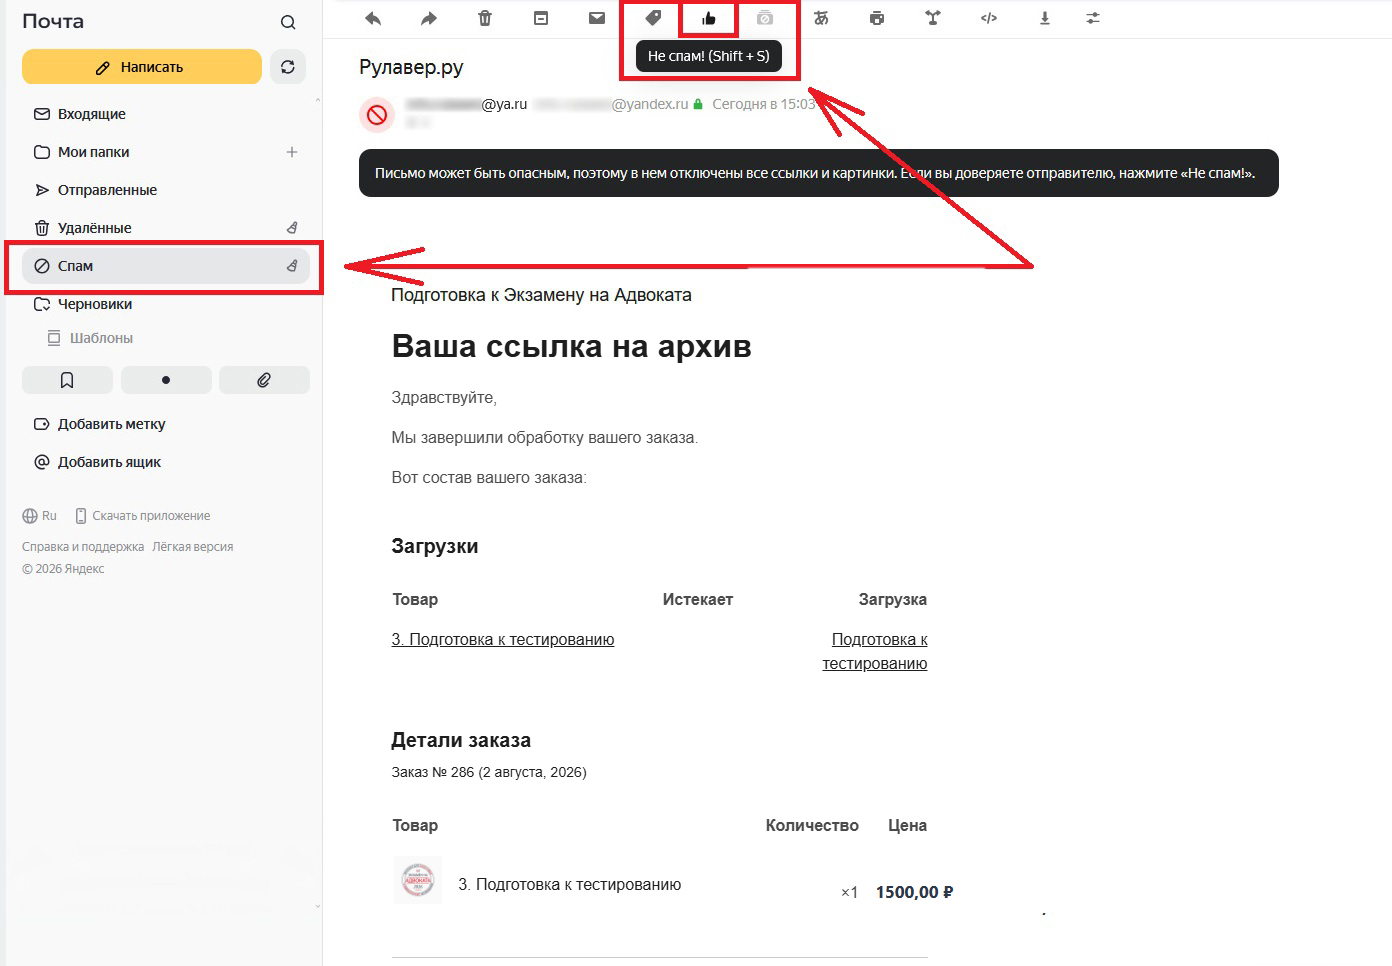1392x966 pixels.
Task: Open the Справка и поддержка link
Action: coord(83,547)
